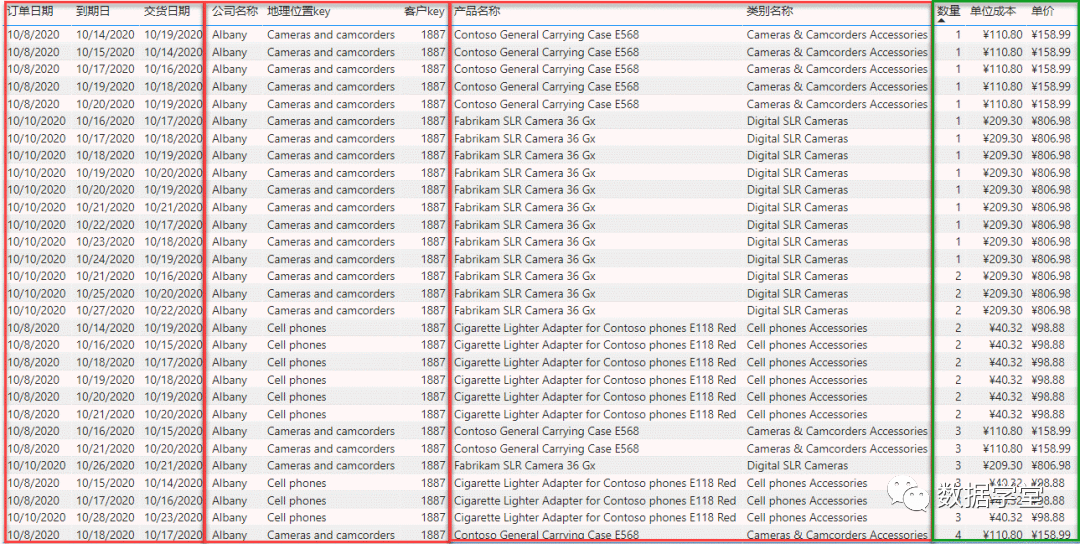Click ¥806.98 price in row due 10/24/2020
The image size is (1080, 544).
click(x=1051, y=259)
